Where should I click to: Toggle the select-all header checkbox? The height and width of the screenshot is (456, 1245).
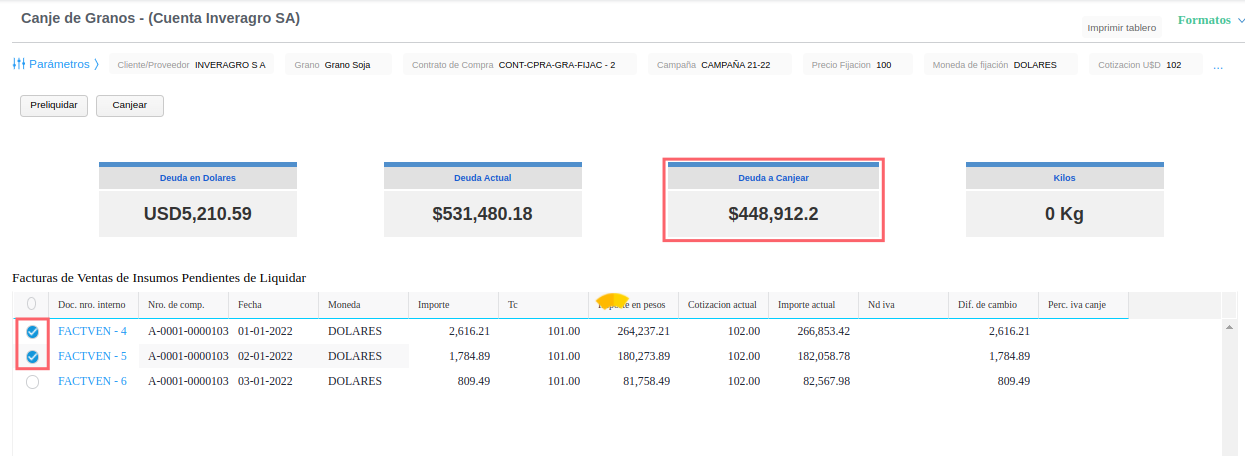pyautogui.click(x=32, y=304)
